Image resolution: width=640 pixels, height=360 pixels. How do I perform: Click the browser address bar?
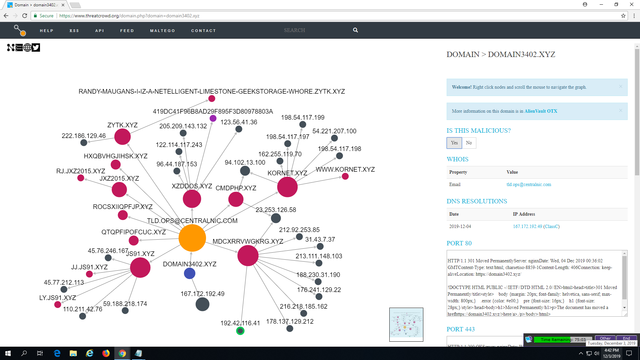(327, 16)
